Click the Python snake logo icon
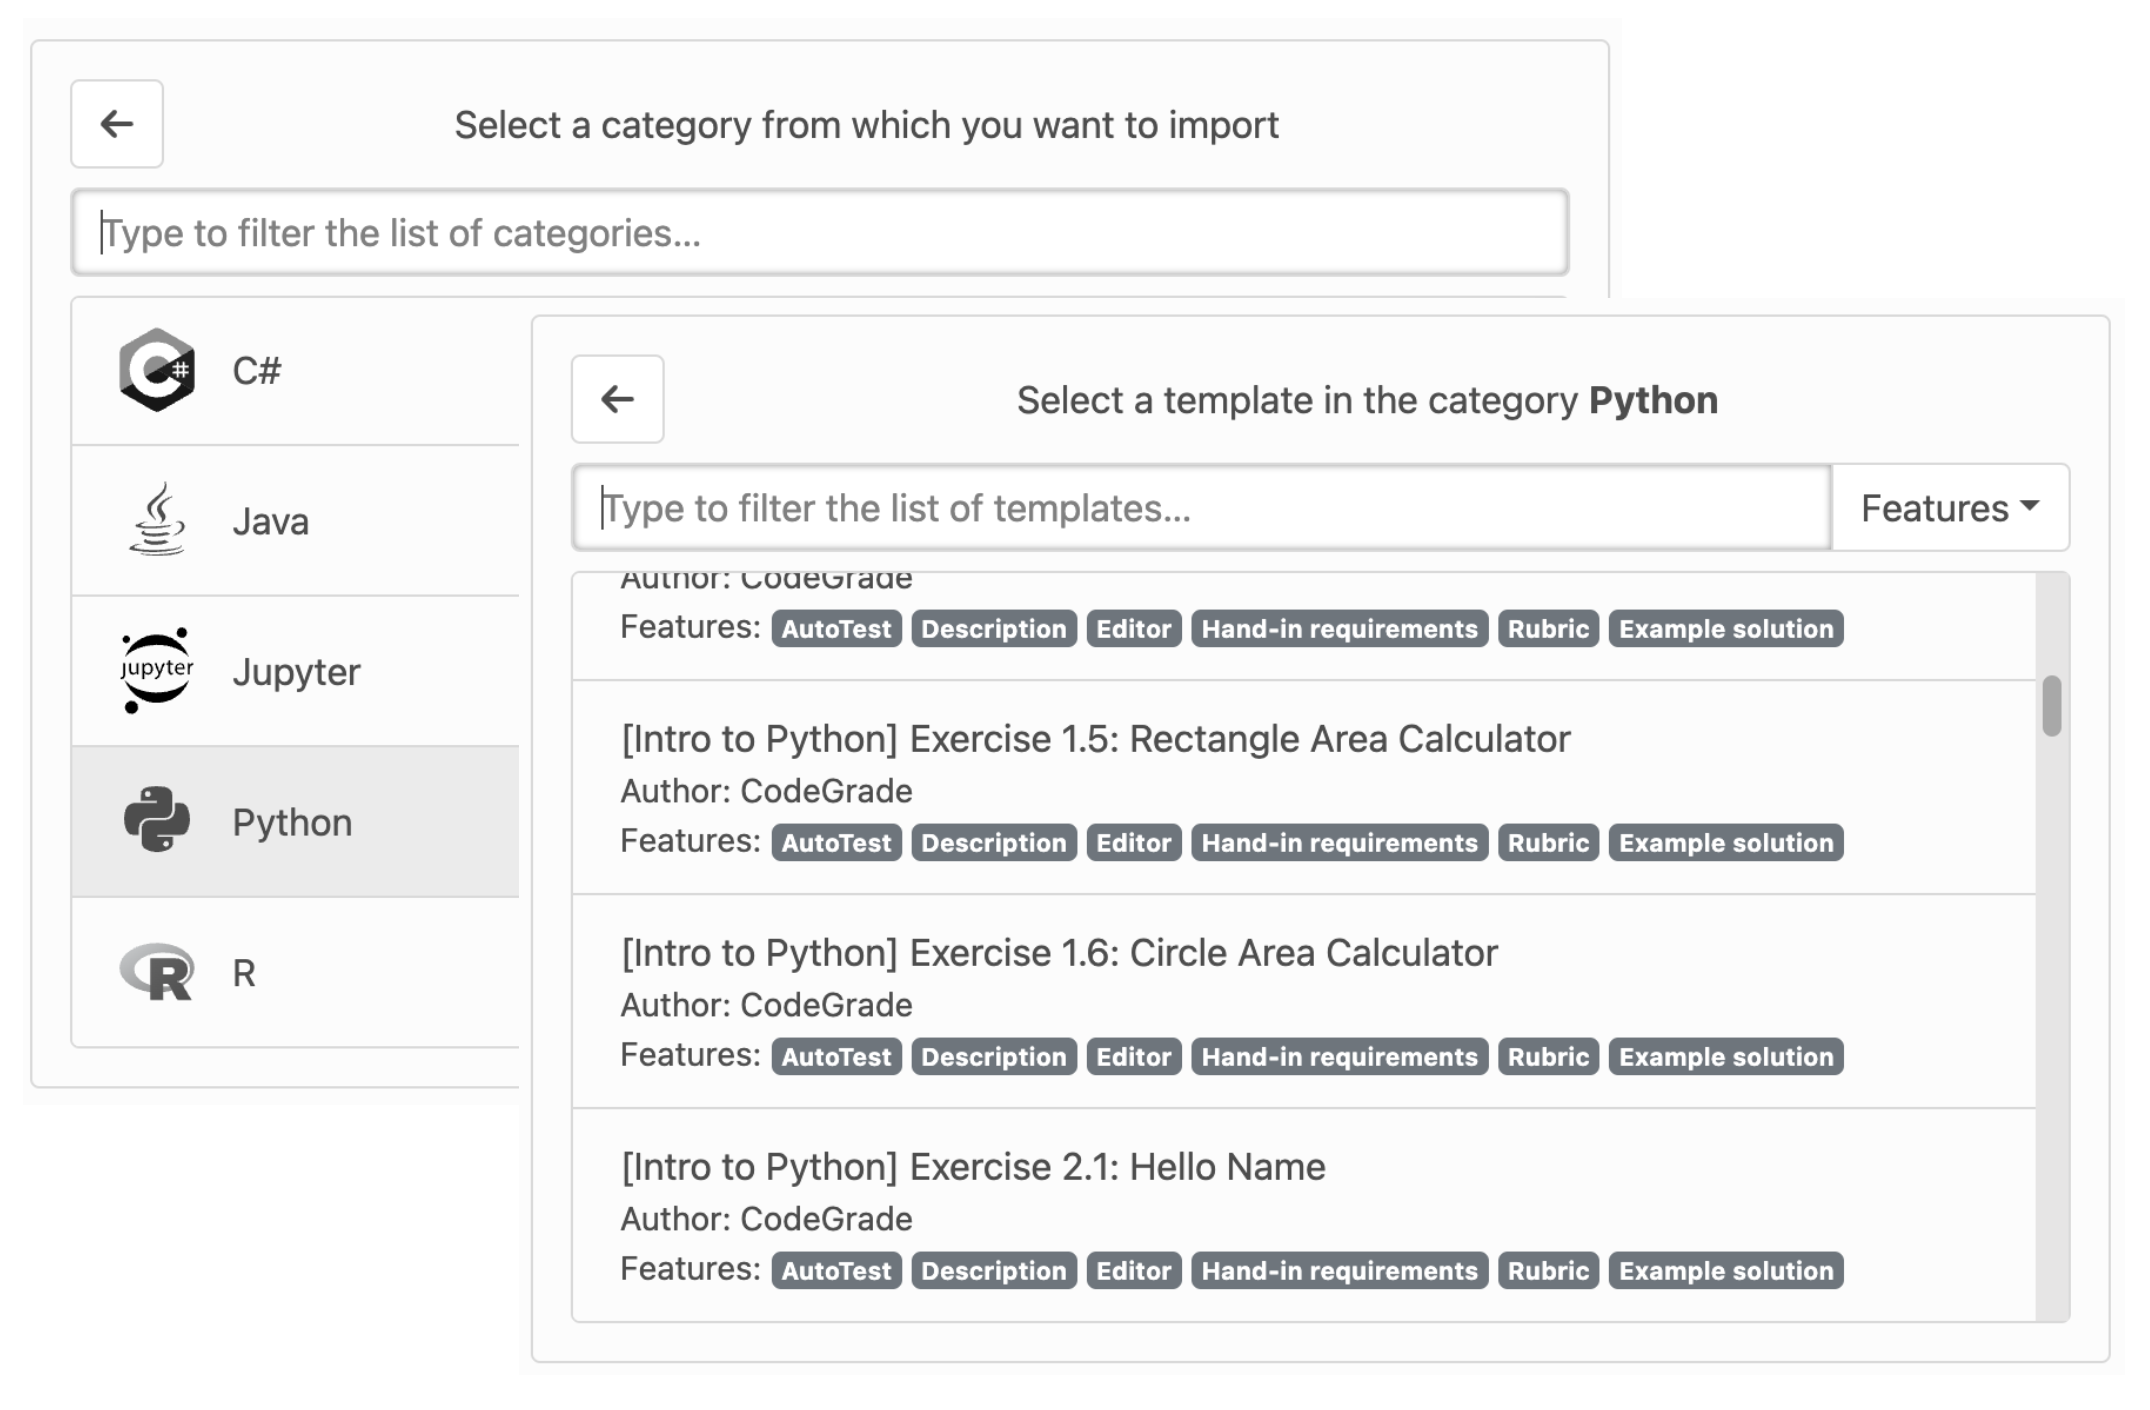The image size is (2150, 1410). coord(156,821)
